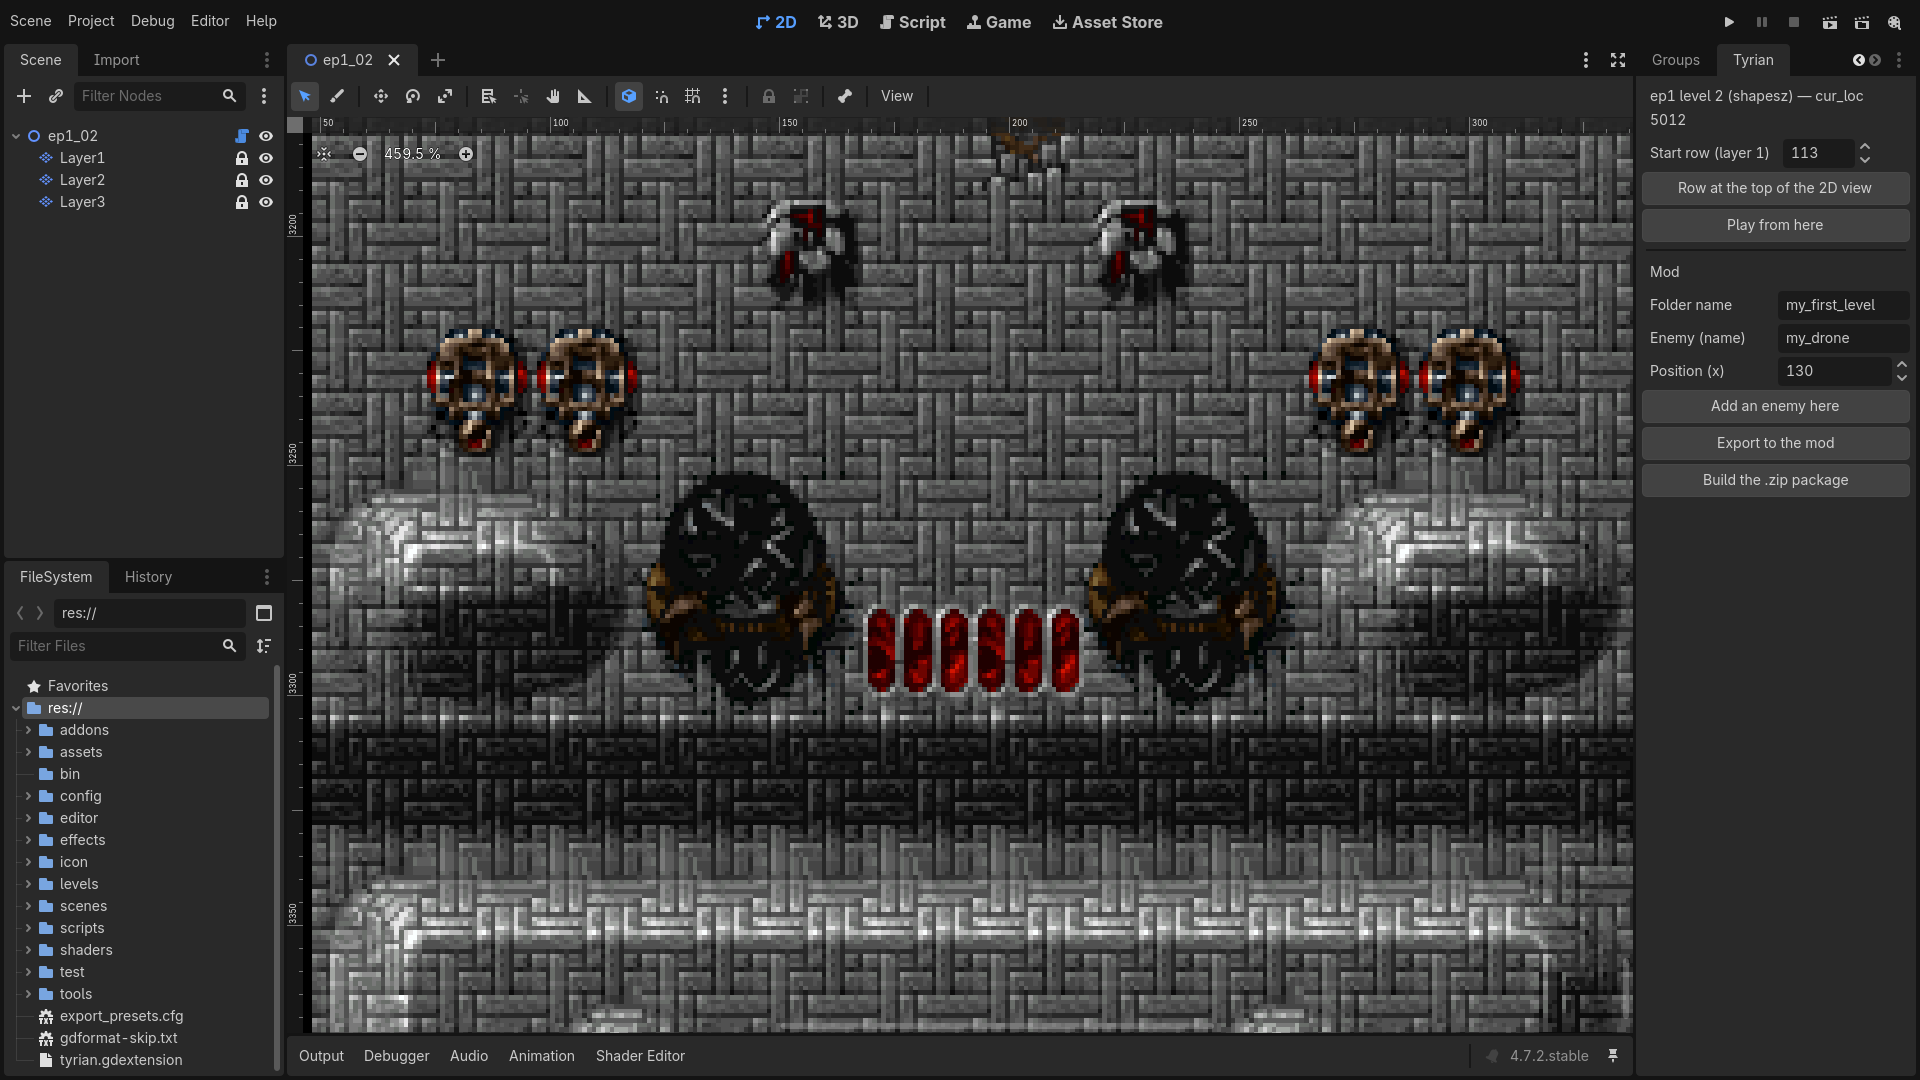The image size is (1920, 1080).
Task: Unlock Layer2 using its lock icon
Action: click(x=242, y=180)
